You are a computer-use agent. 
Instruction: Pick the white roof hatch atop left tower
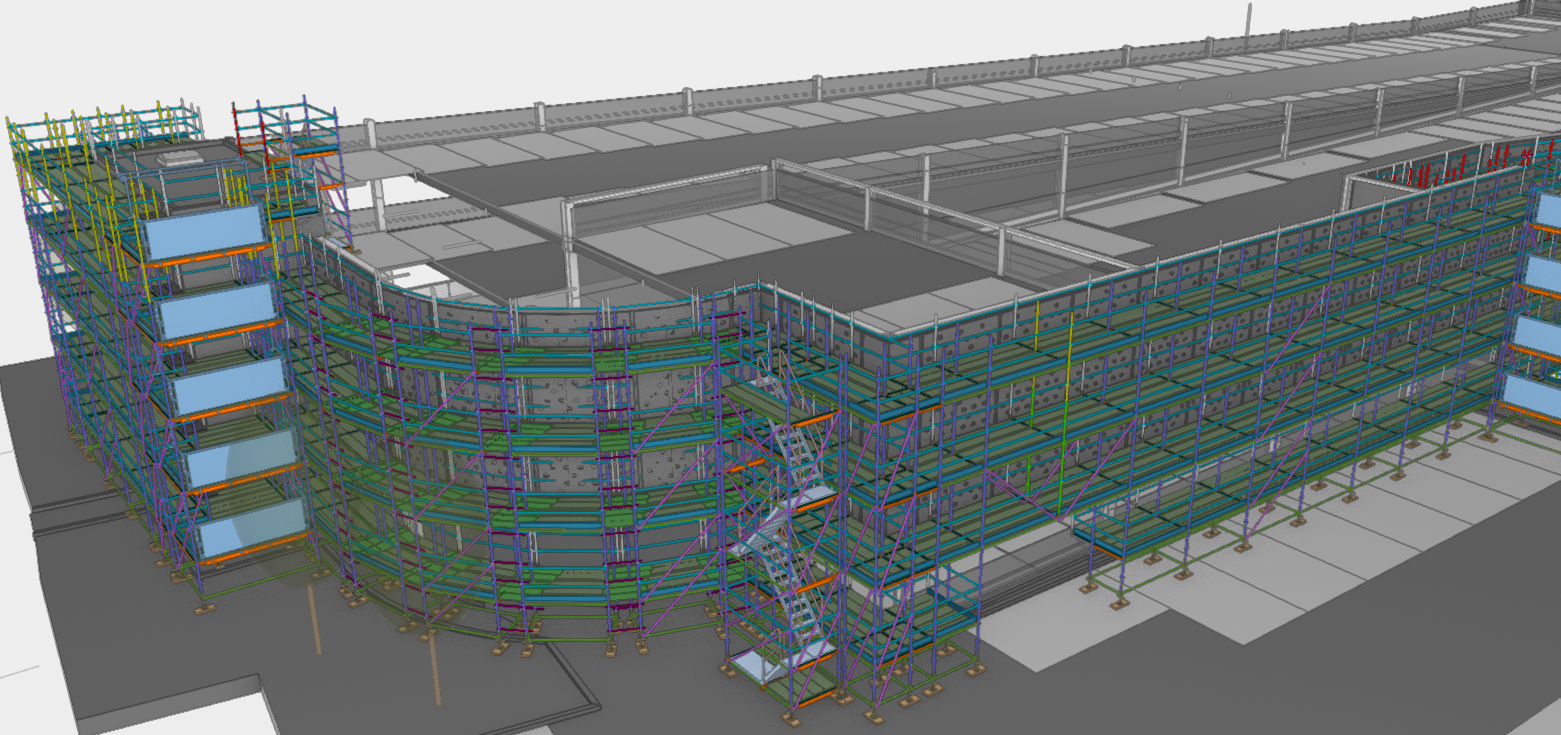pos(185,155)
